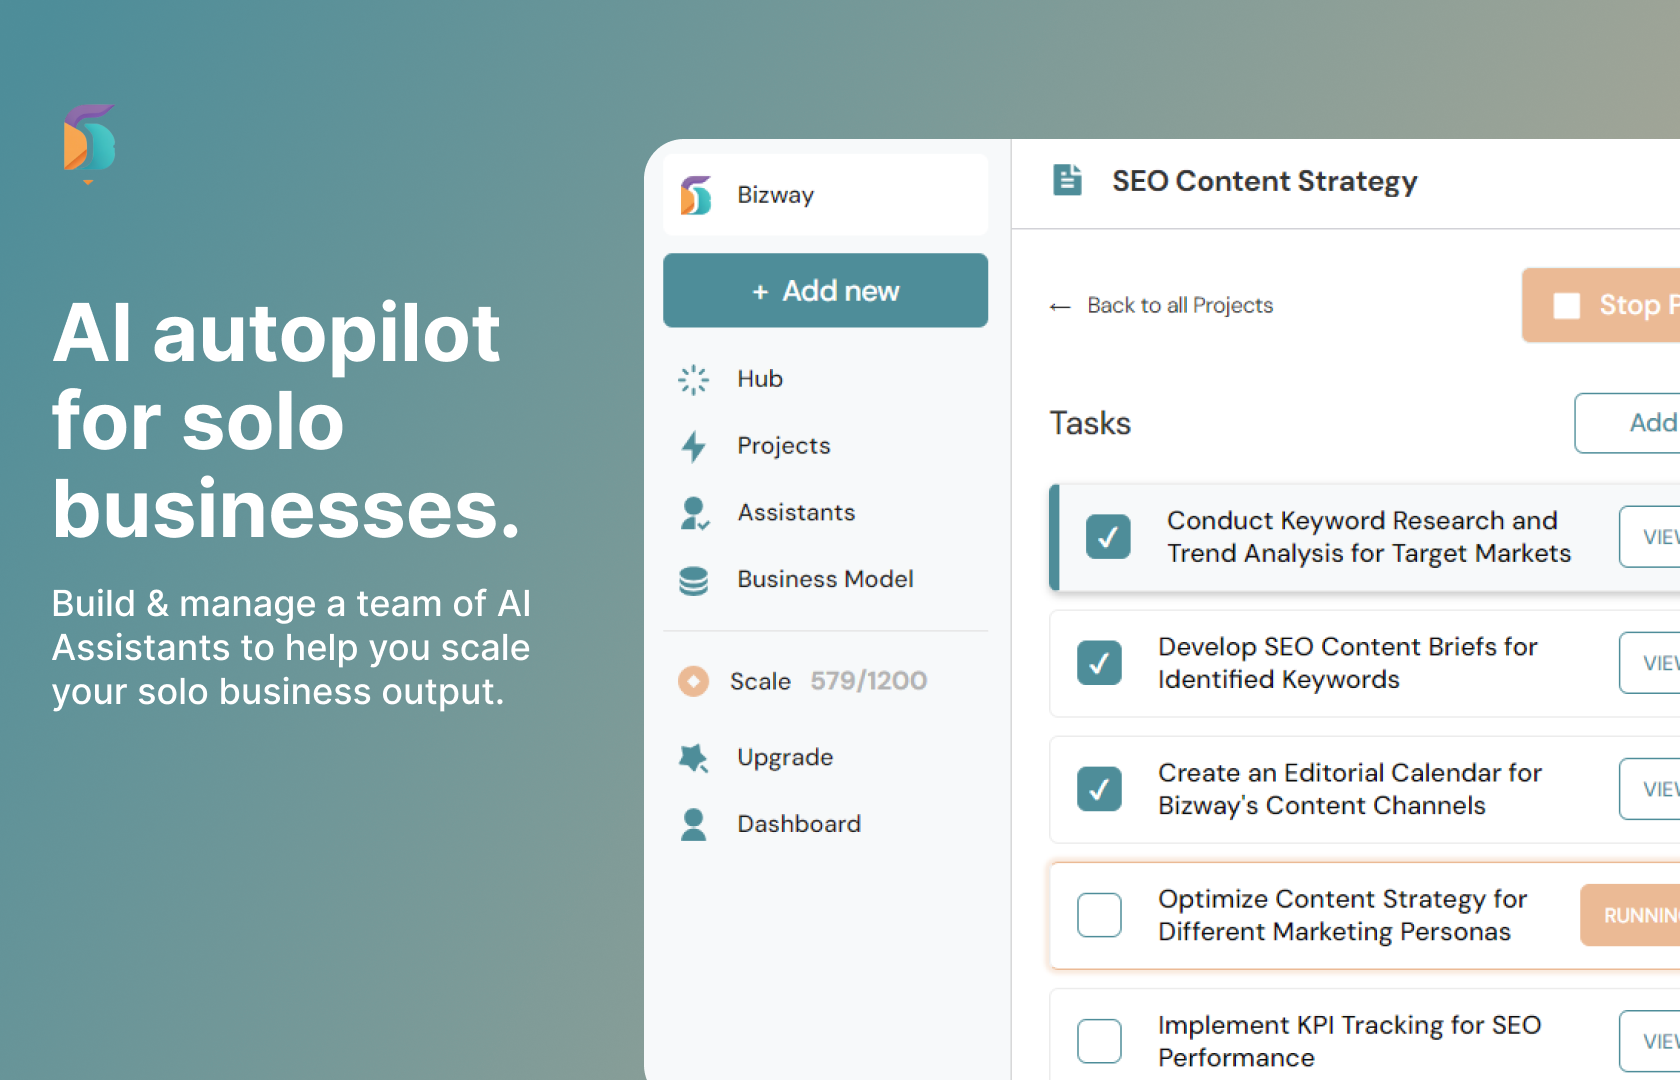Click the Bizway workspace logo in the sidebar
This screenshot has height=1080, width=1680.
click(x=696, y=195)
